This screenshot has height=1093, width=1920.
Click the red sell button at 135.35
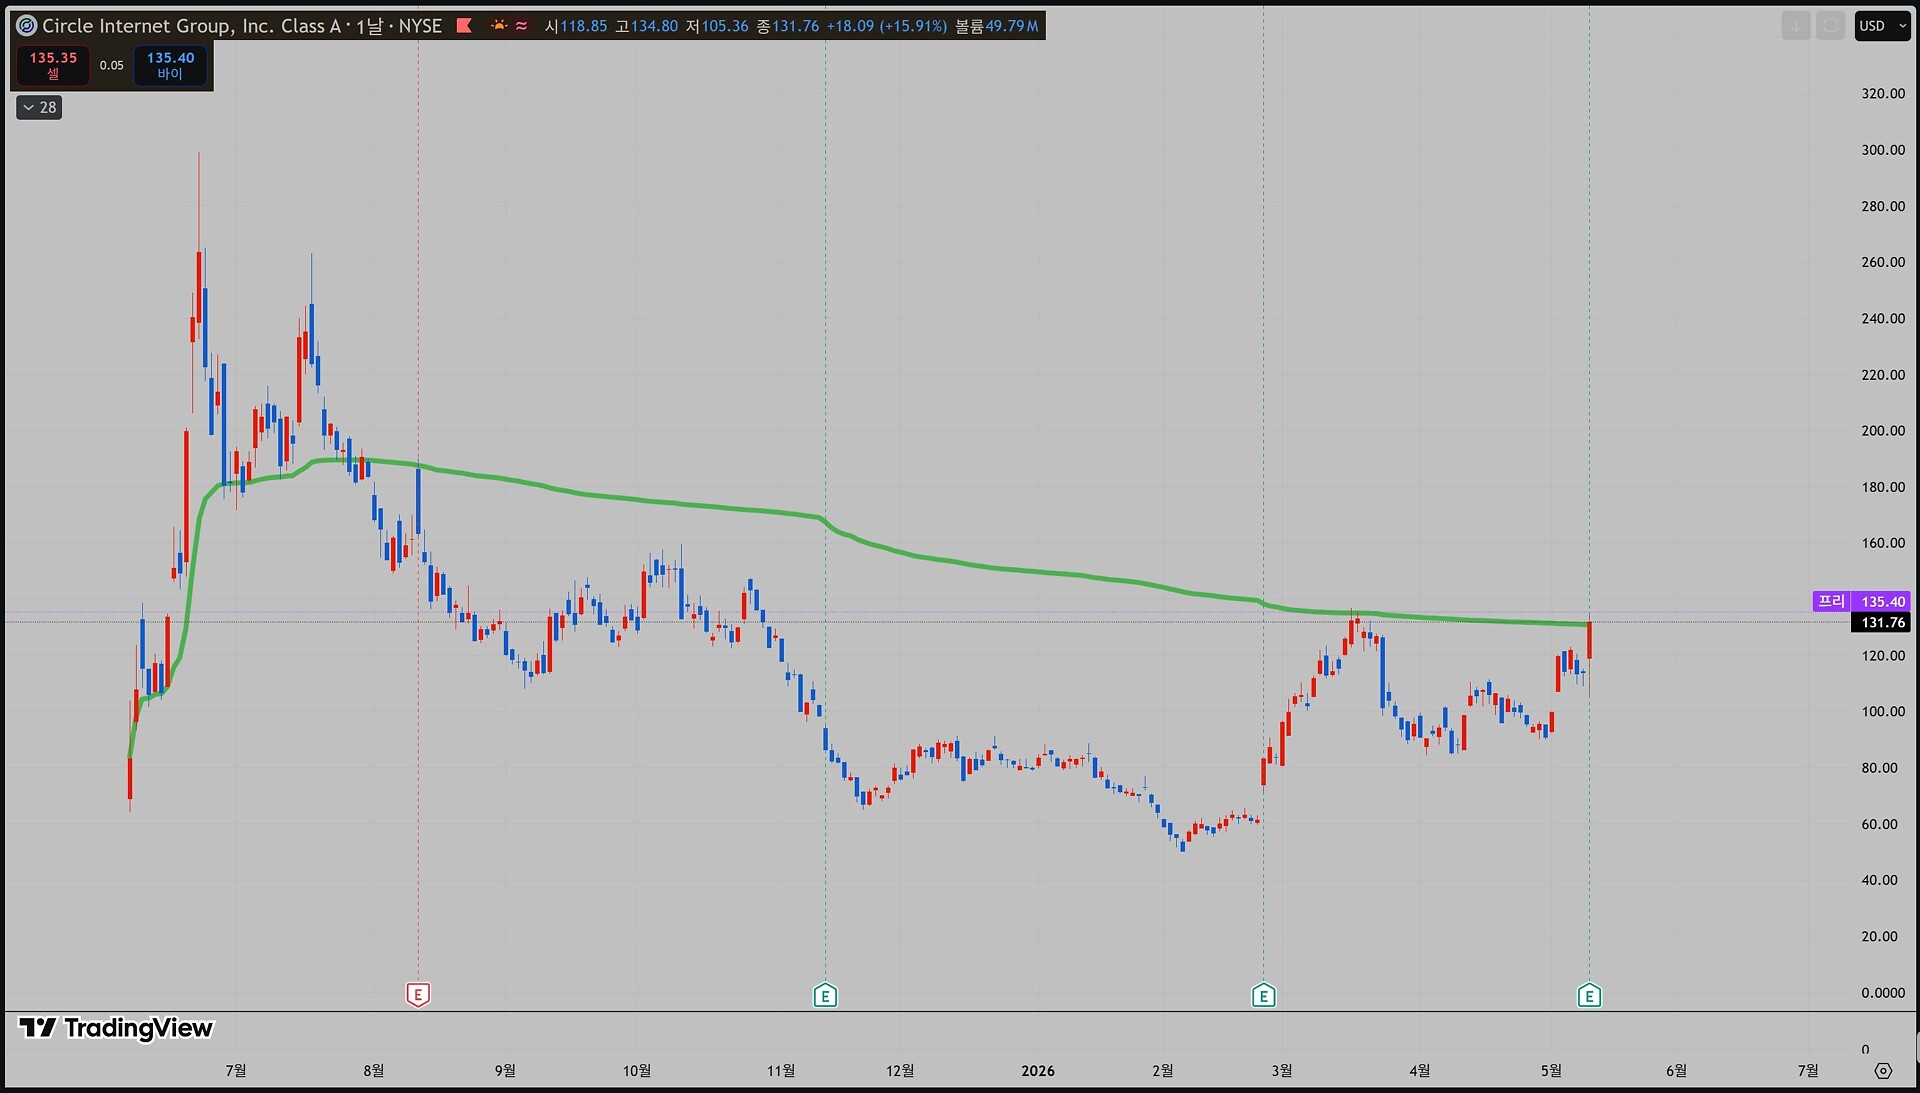click(53, 65)
